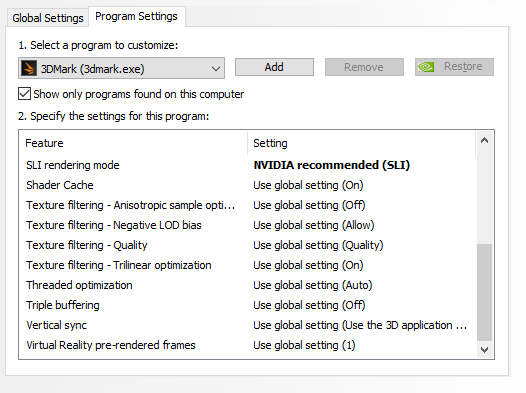Open Triple buffering setting value (Off)
Viewport: 526px width, 393px height.
(309, 305)
